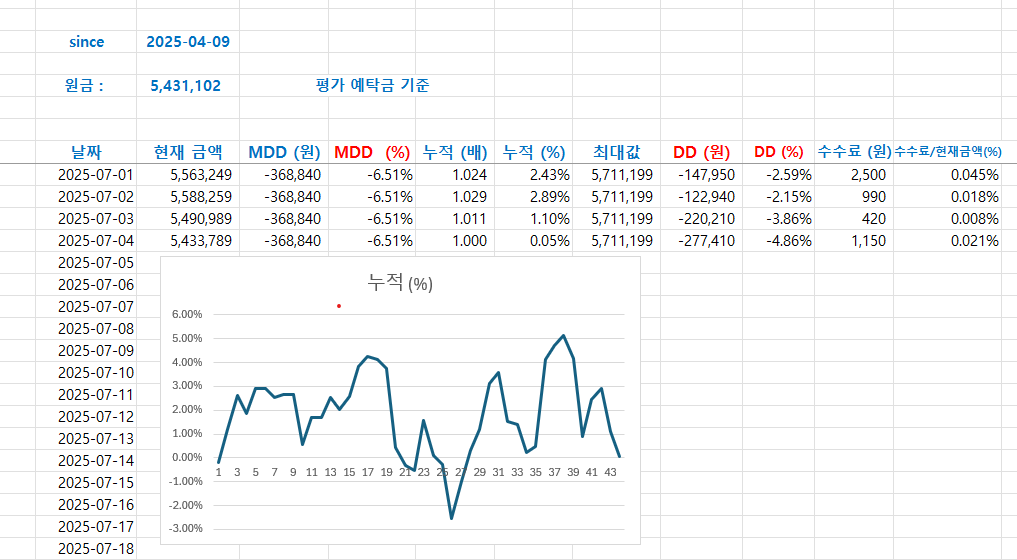The width and height of the screenshot is (1017, 560).
Task: Click current amount 5,433,789
Action: pos(187,241)
